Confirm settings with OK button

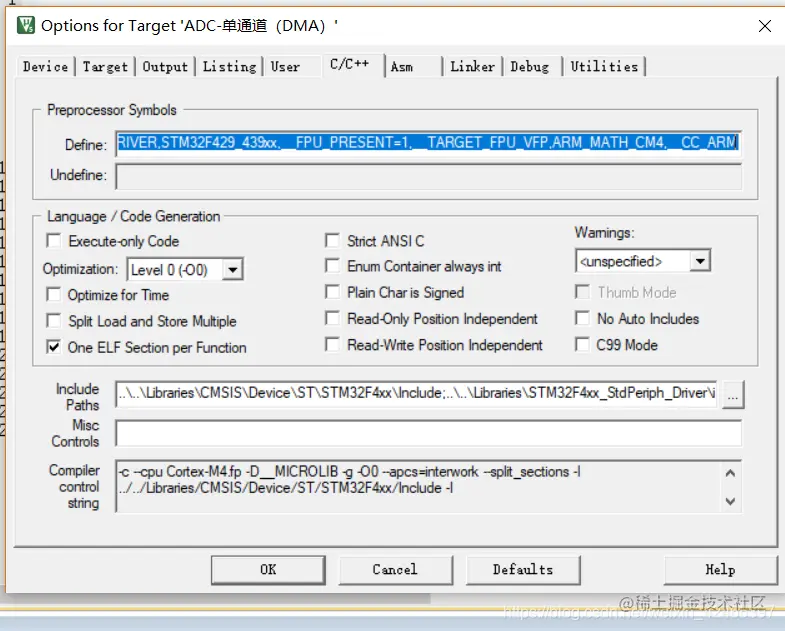(268, 570)
